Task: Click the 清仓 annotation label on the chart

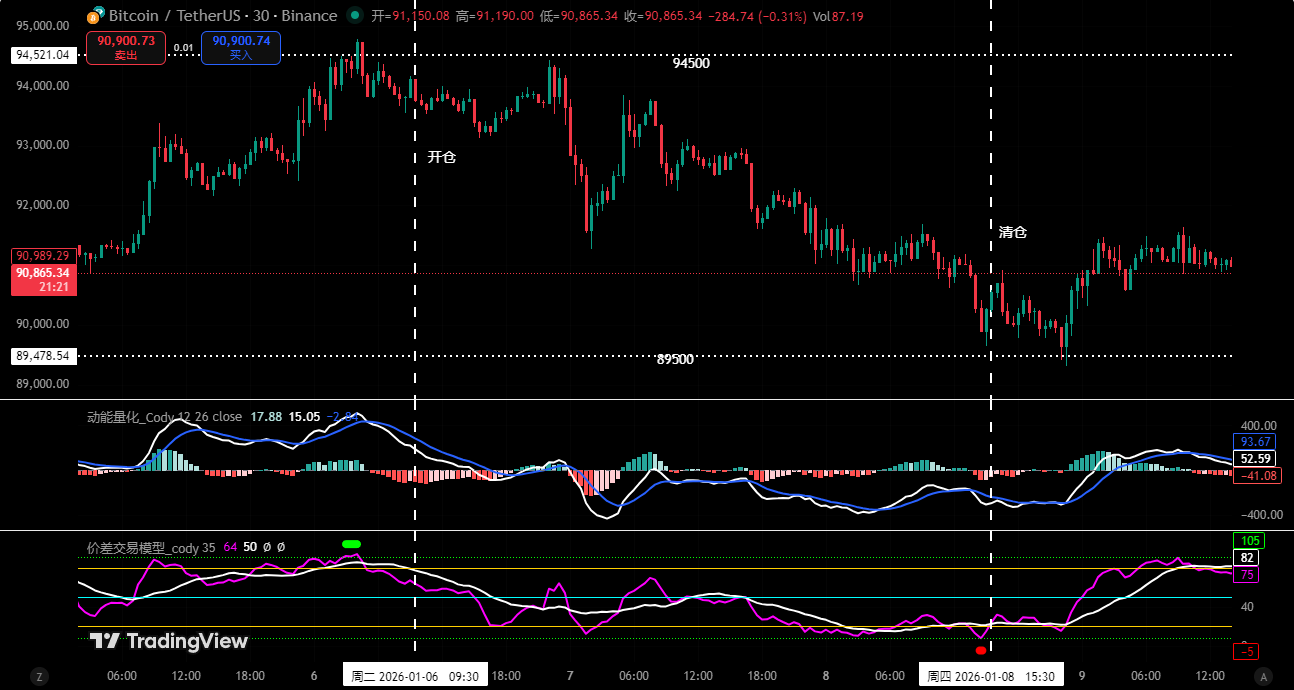Action: click(x=1013, y=231)
